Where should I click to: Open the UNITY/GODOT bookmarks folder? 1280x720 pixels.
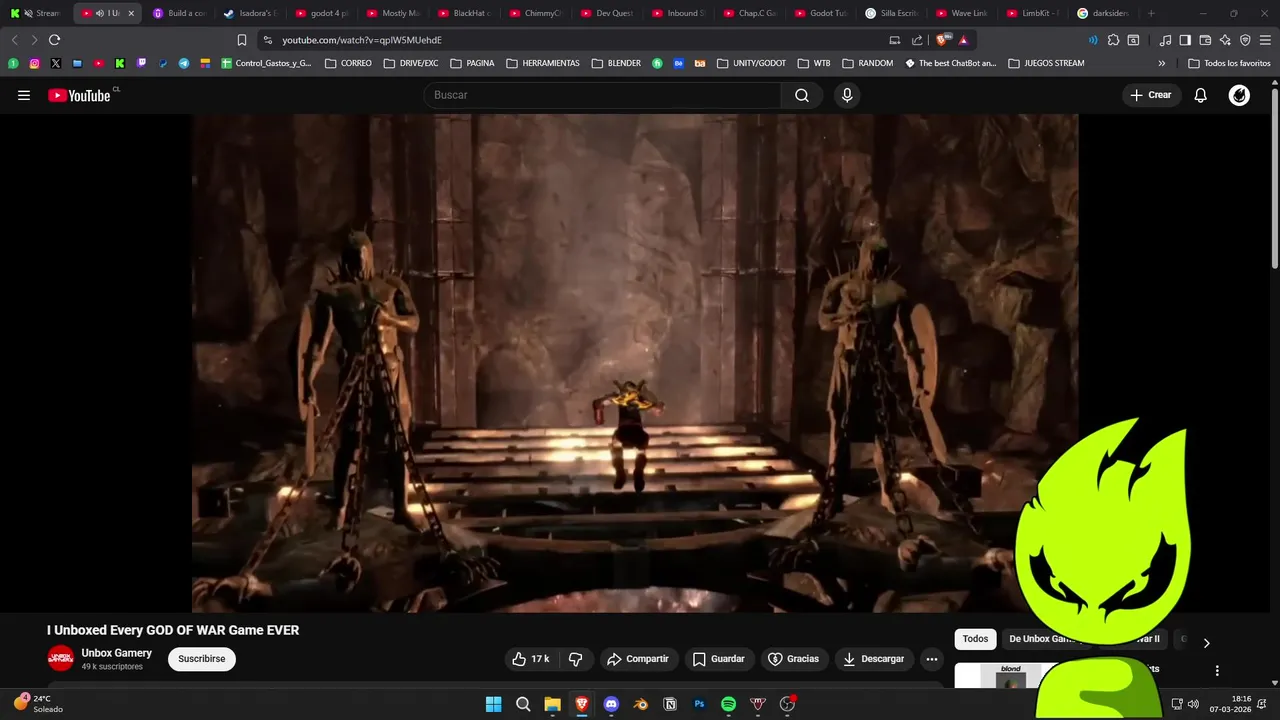(751, 63)
